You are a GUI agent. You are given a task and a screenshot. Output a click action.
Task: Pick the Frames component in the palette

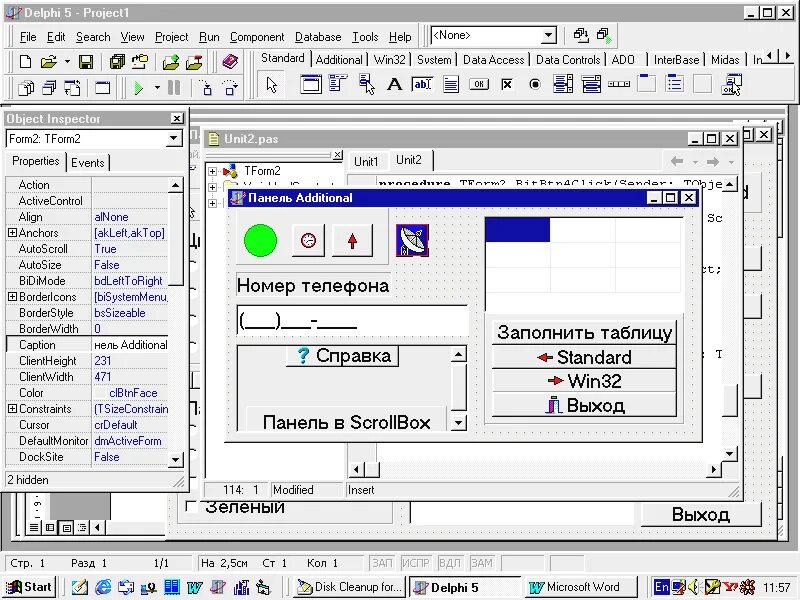click(311, 84)
